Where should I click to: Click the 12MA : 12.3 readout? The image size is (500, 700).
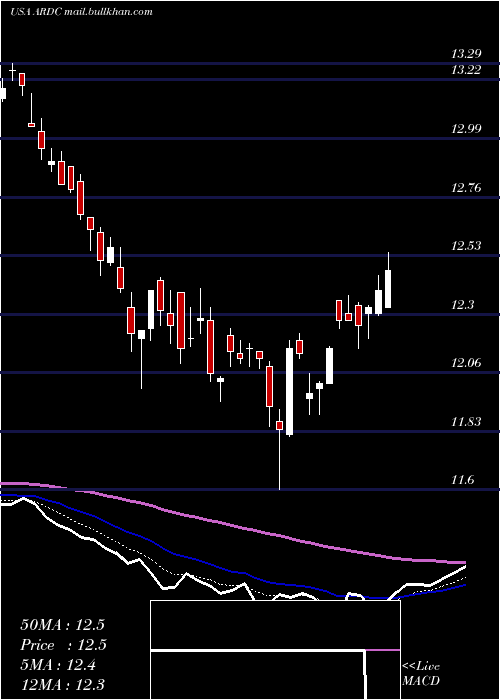pyautogui.click(x=62, y=685)
